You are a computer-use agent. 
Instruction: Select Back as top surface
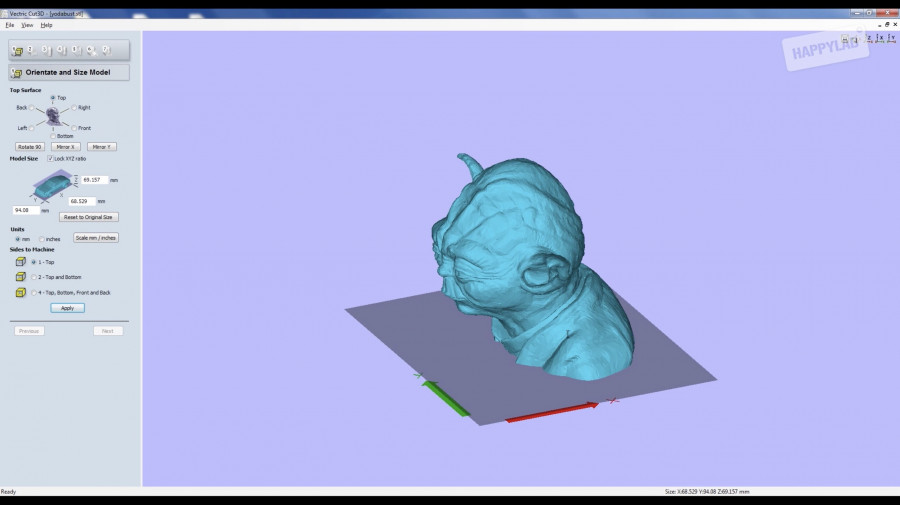click(32, 108)
